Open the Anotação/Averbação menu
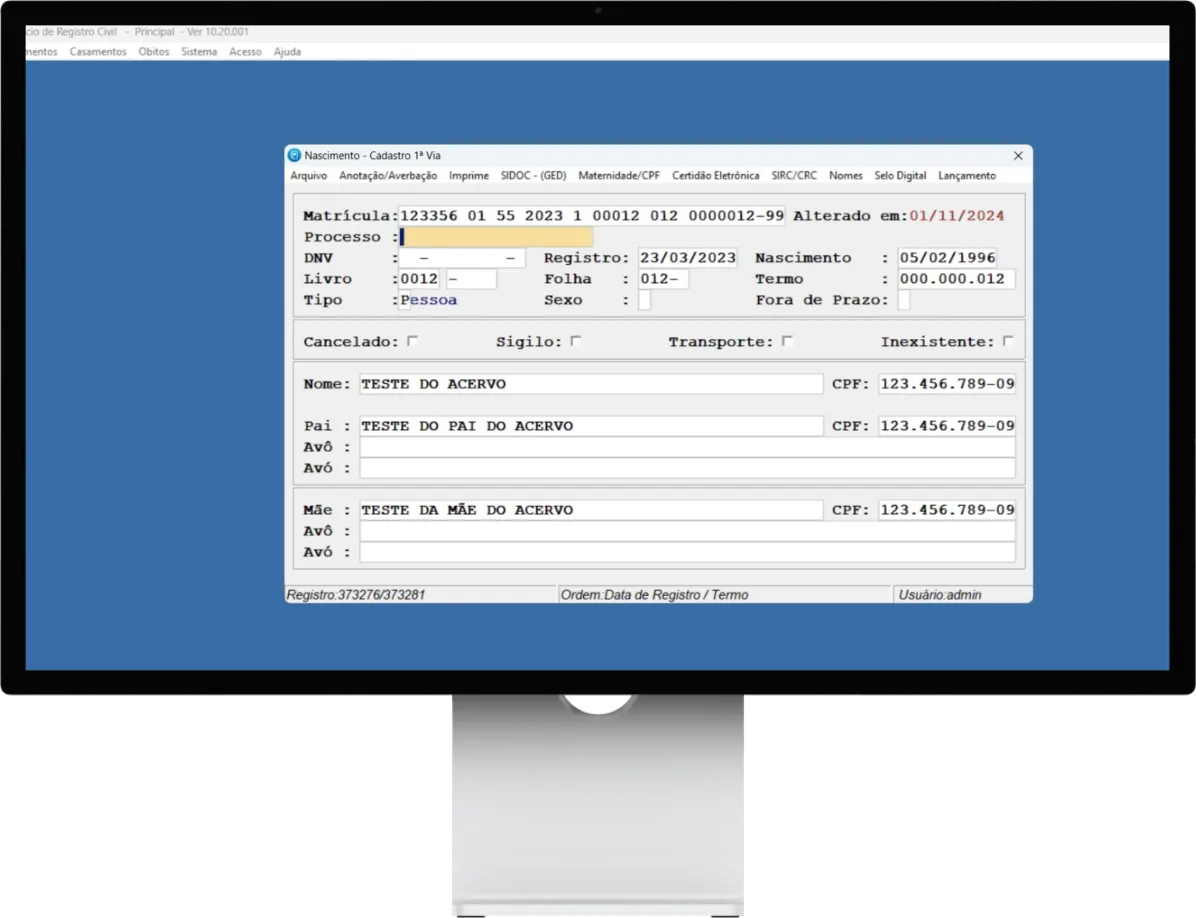This screenshot has width=1196, height=918. click(388, 175)
